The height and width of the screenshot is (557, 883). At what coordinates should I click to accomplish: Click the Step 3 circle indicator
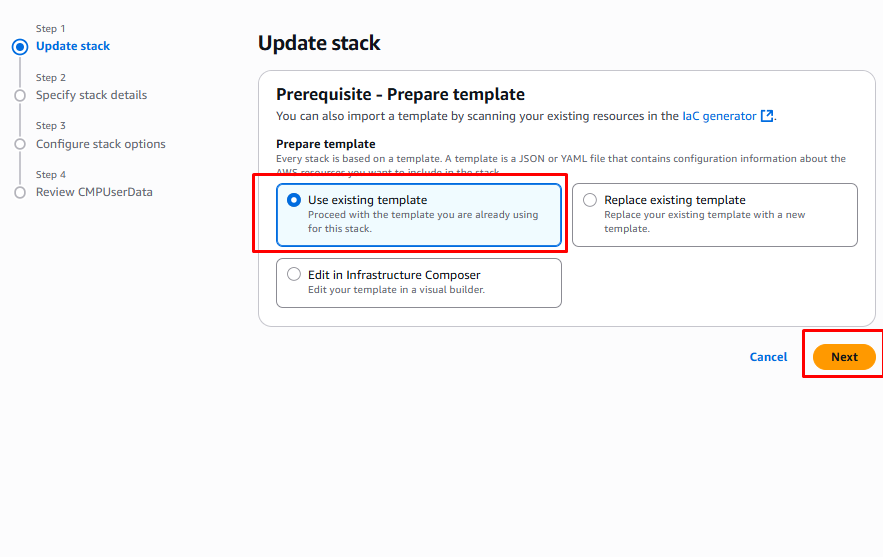pyautogui.click(x=20, y=144)
